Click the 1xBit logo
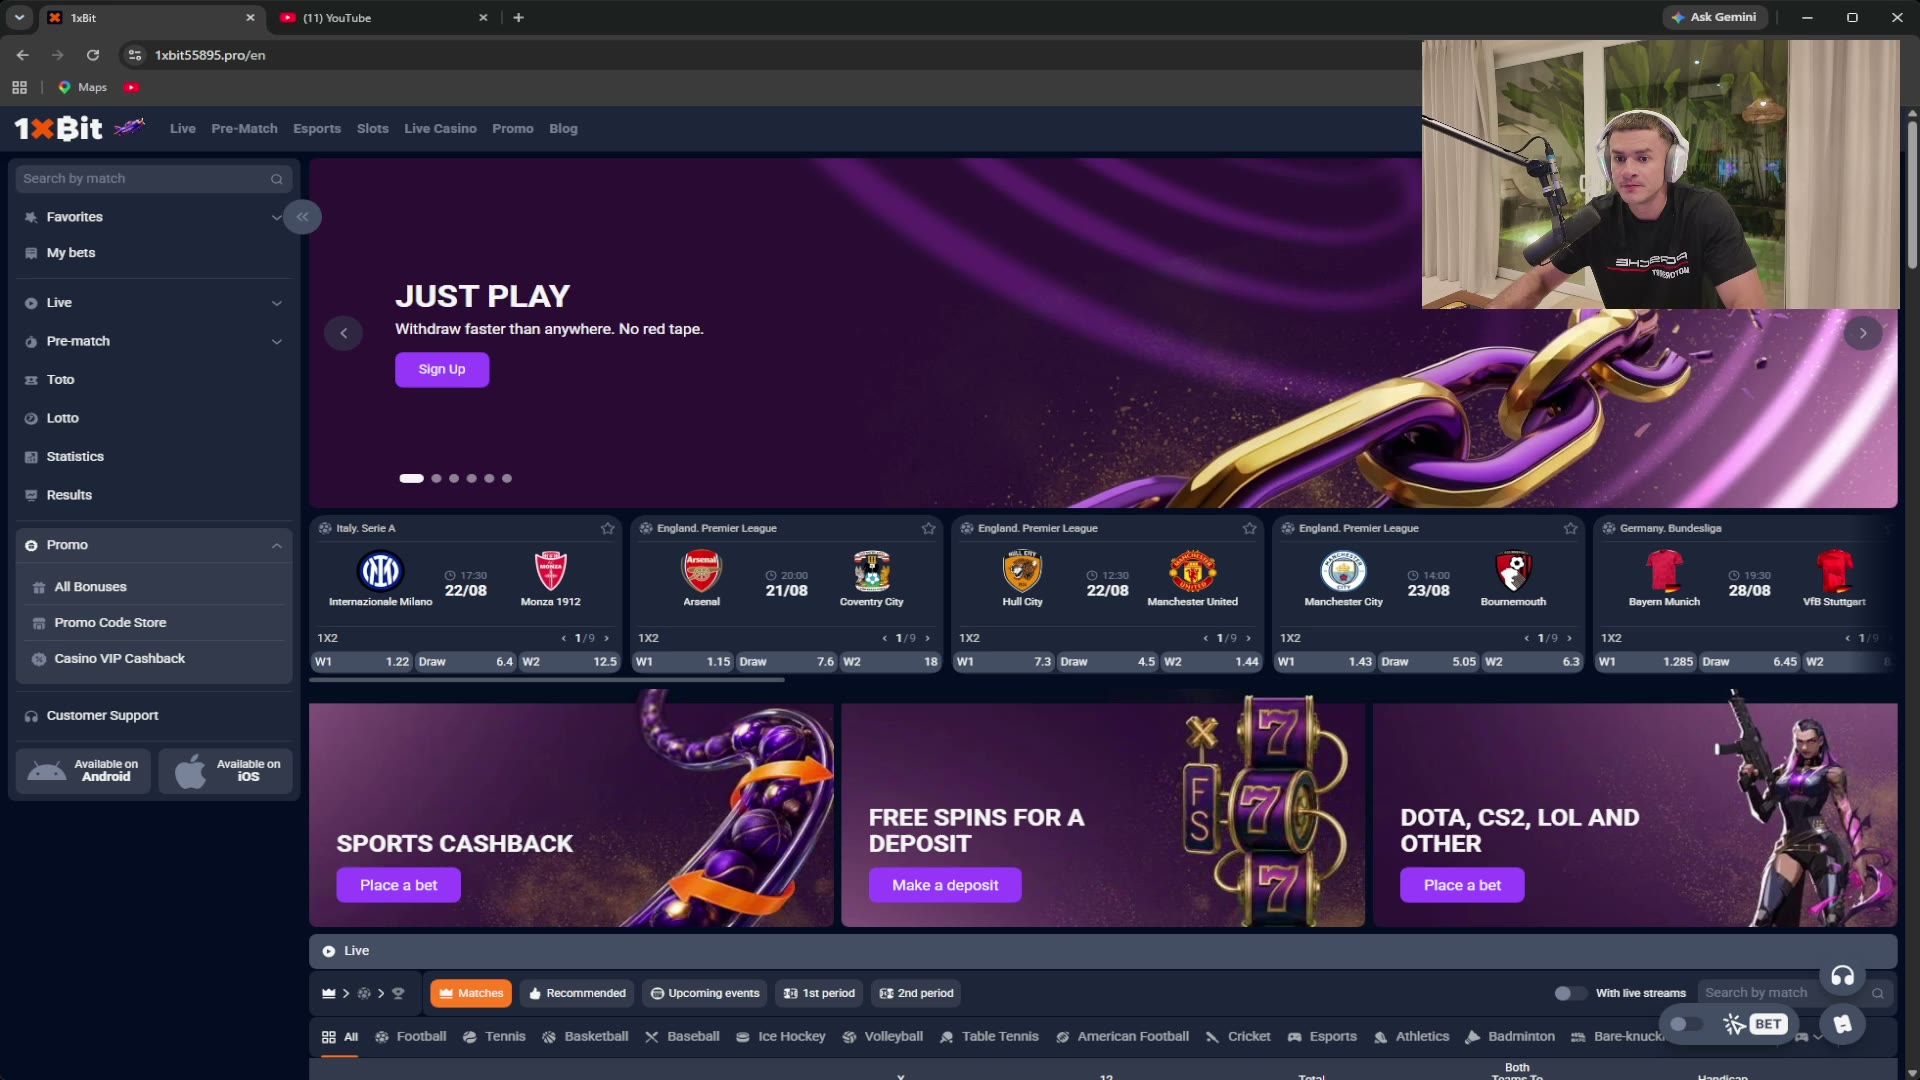This screenshot has width=1920, height=1080. [x=58, y=128]
